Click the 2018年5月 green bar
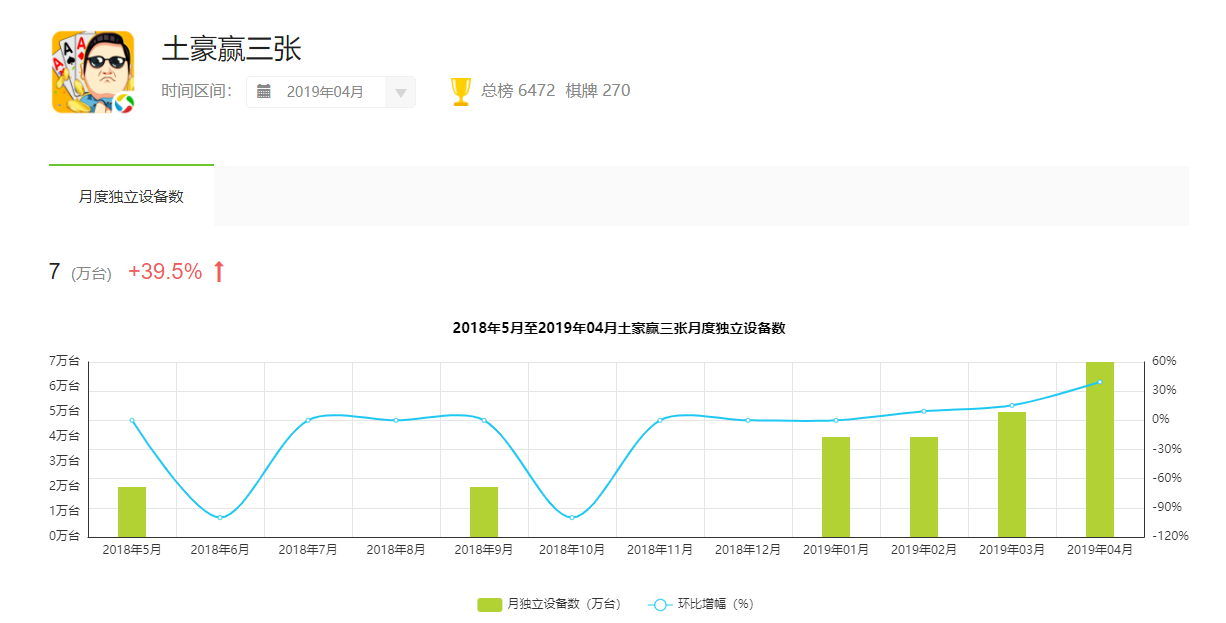The image size is (1226, 623). coord(132,512)
